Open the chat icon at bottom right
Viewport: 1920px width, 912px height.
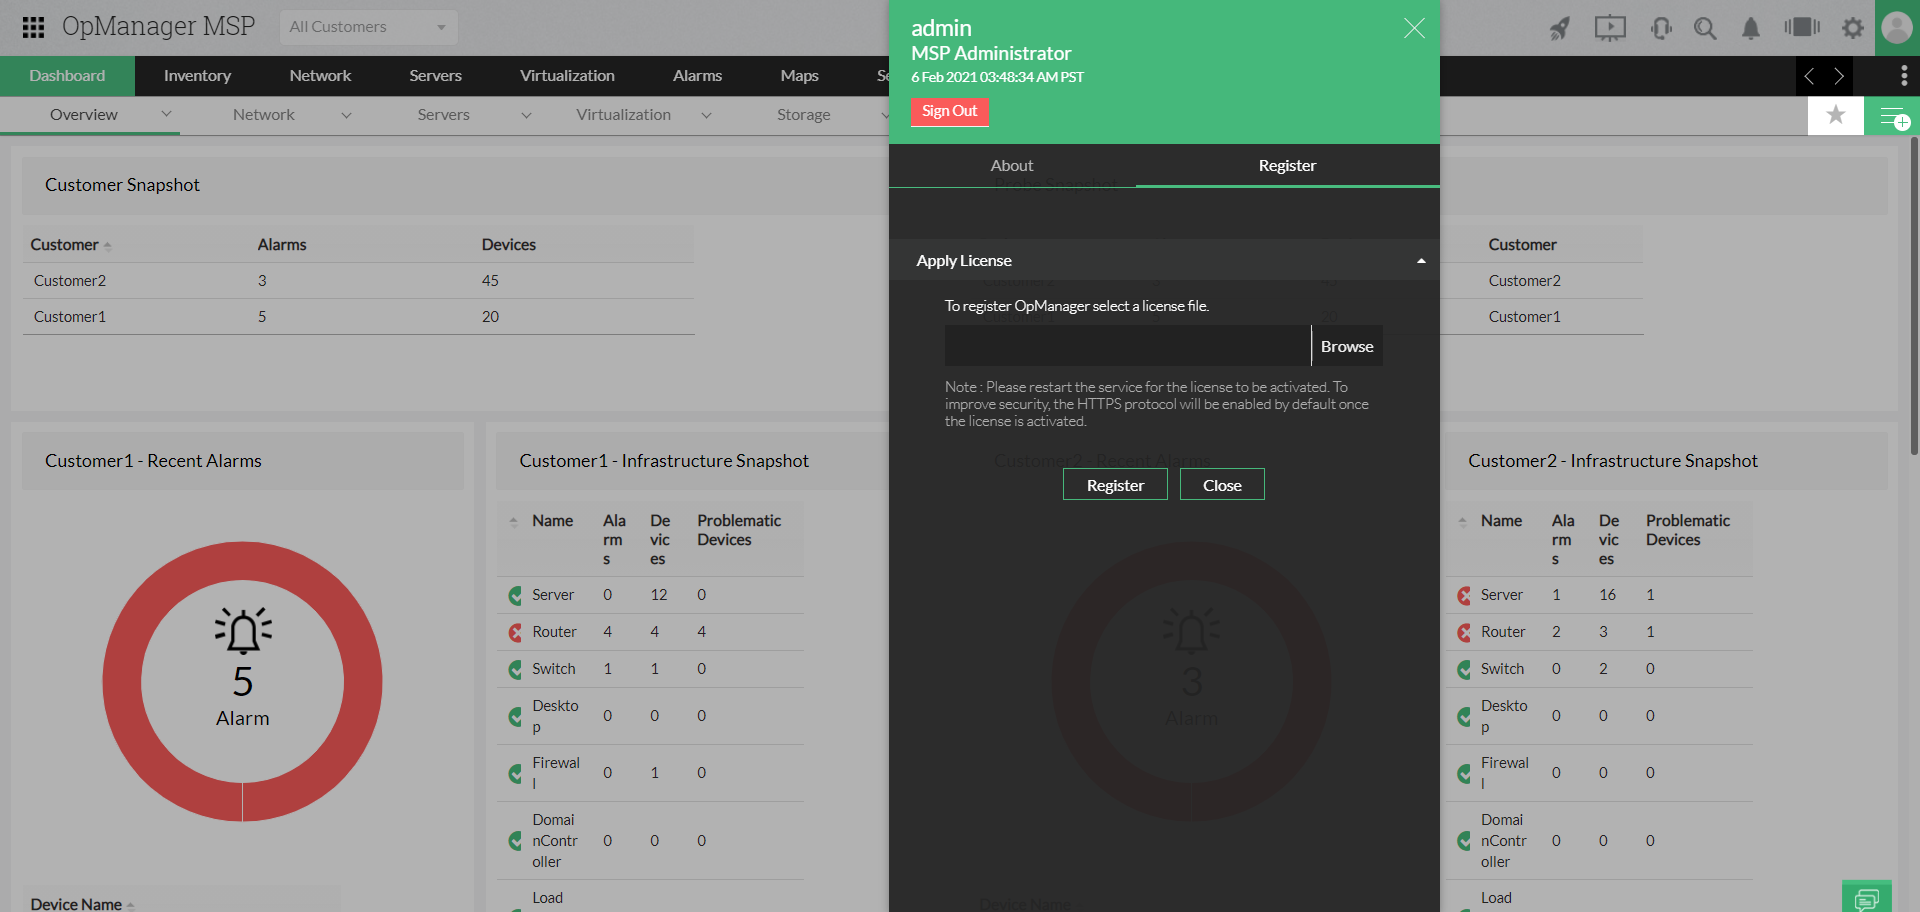click(1867, 897)
